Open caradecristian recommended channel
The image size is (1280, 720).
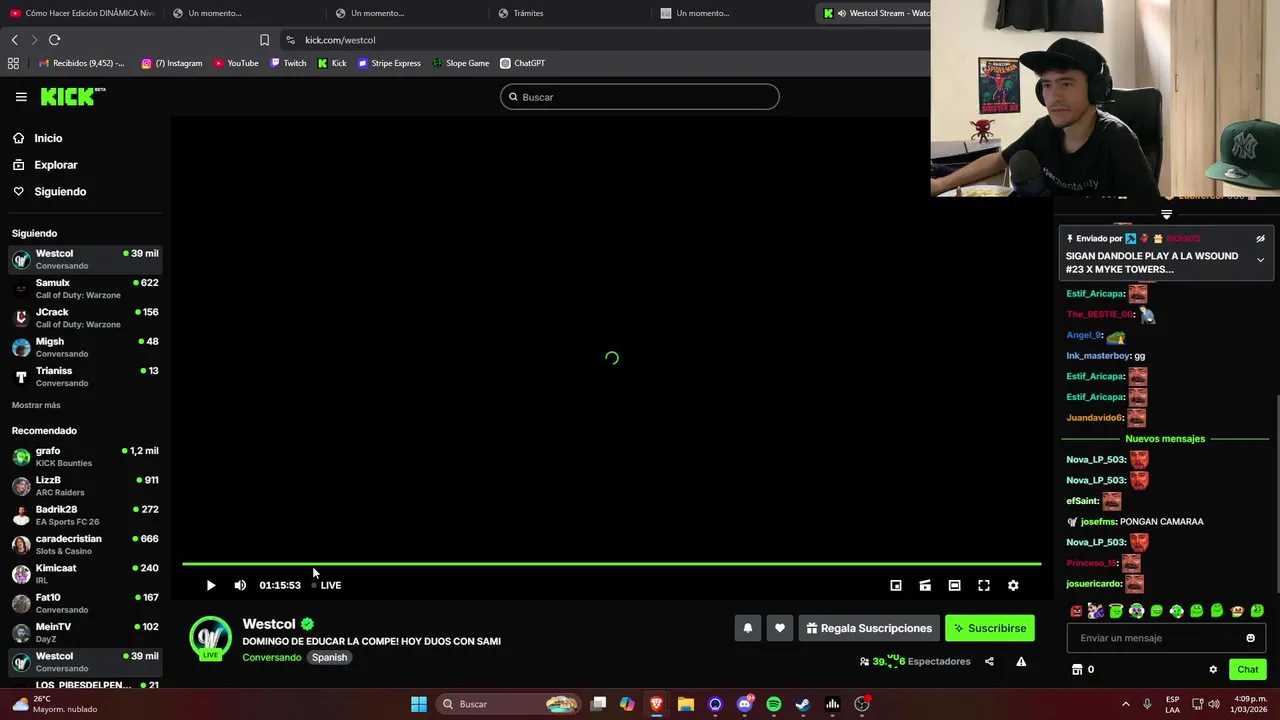point(85,544)
